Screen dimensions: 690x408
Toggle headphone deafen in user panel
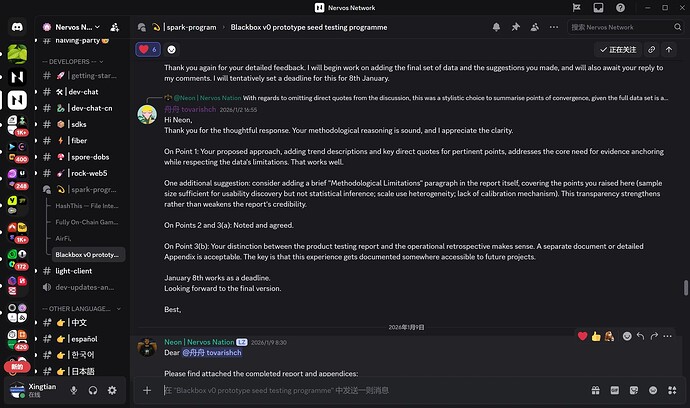[93, 390]
